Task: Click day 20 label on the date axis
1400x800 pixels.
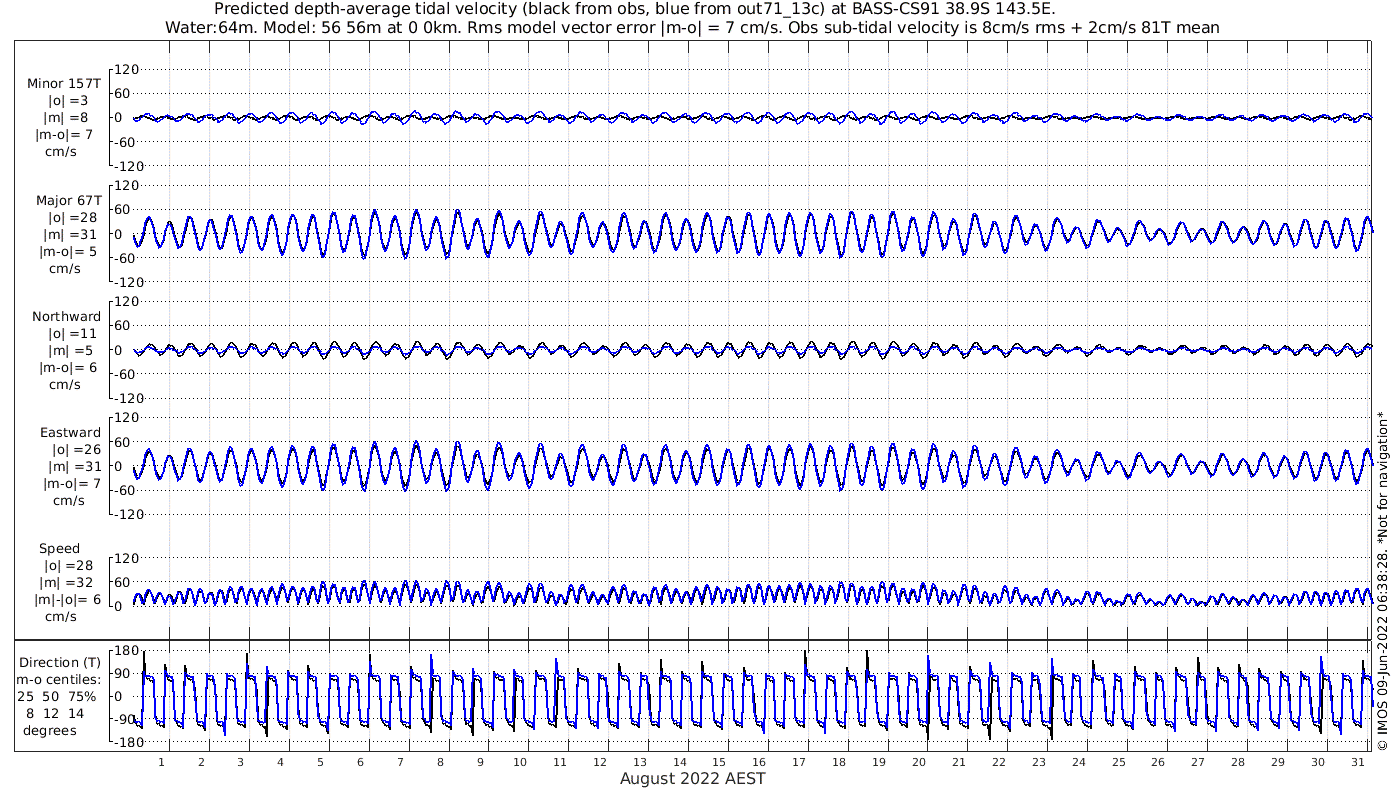Action: (919, 762)
